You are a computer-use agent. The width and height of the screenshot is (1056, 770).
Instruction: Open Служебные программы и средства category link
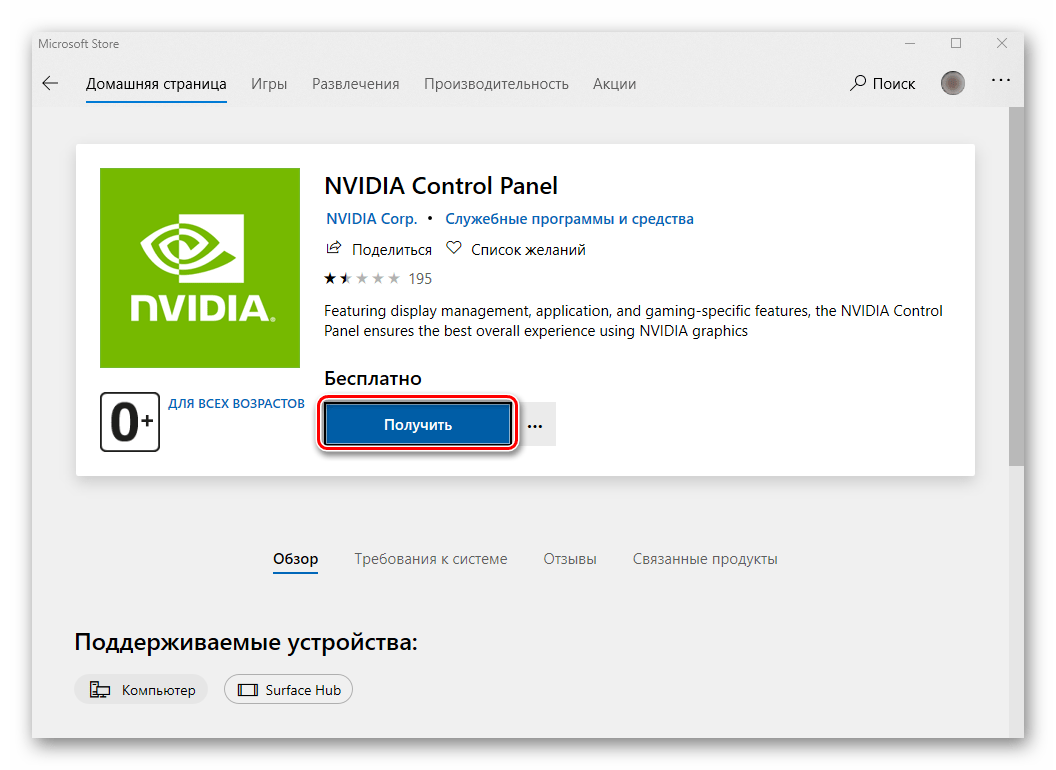(x=569, y=219)
